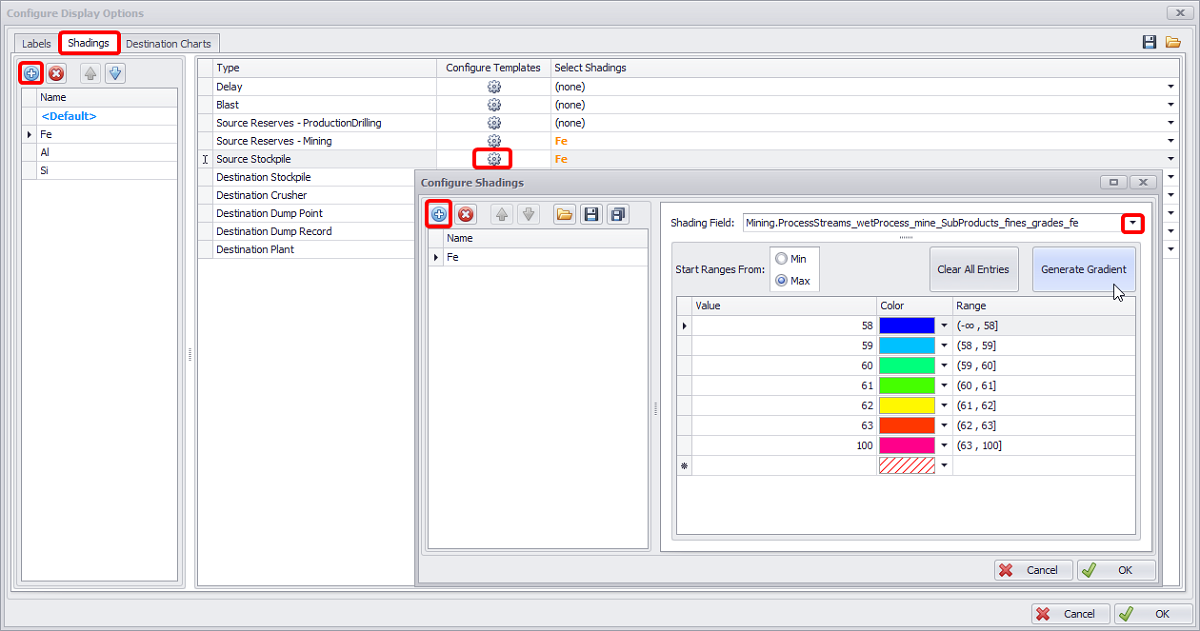This screenshot has height=631, width=1200.
Task: Add new entry in Configure Shadings dialog
Action: pyautogui.click(x=439, y=214)
